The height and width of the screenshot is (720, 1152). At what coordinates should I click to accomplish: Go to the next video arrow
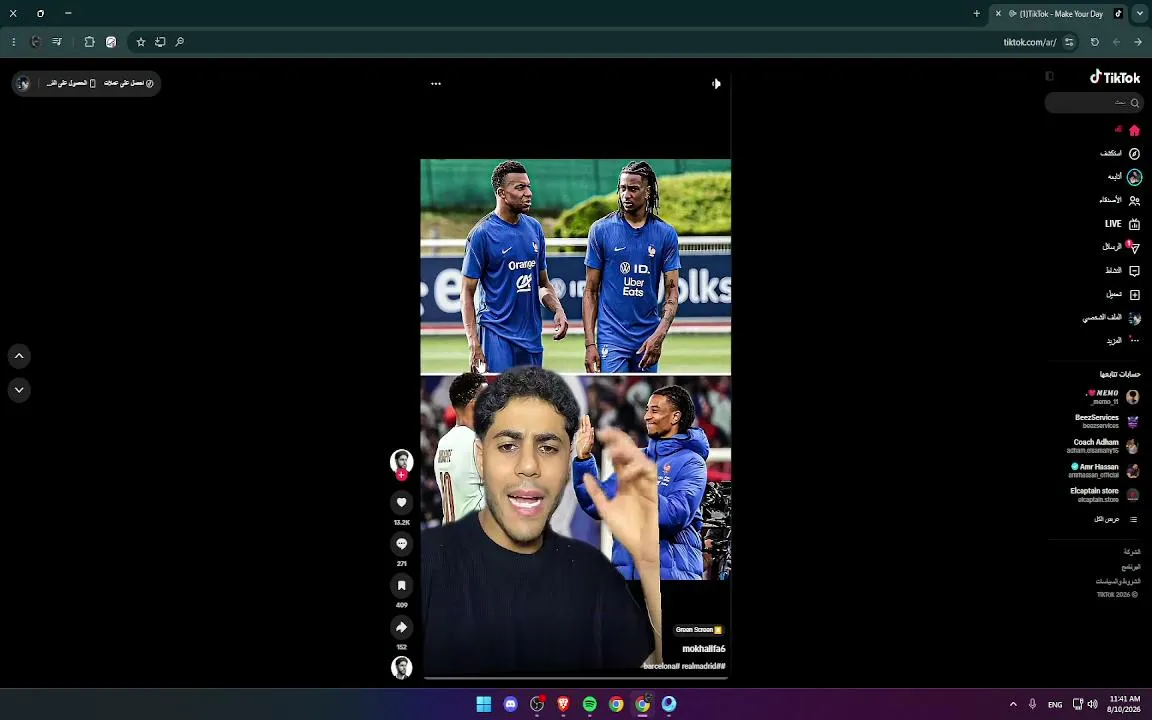[19, 390]
